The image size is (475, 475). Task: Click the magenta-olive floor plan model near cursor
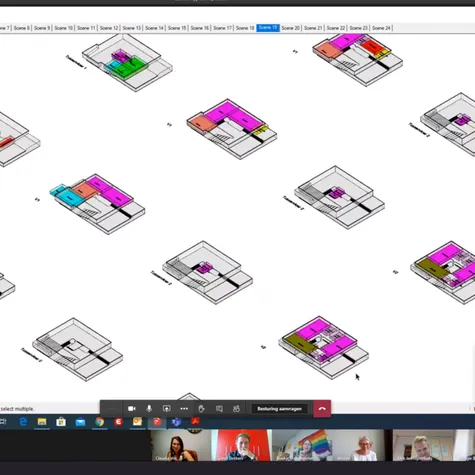(x=323, y=347)
